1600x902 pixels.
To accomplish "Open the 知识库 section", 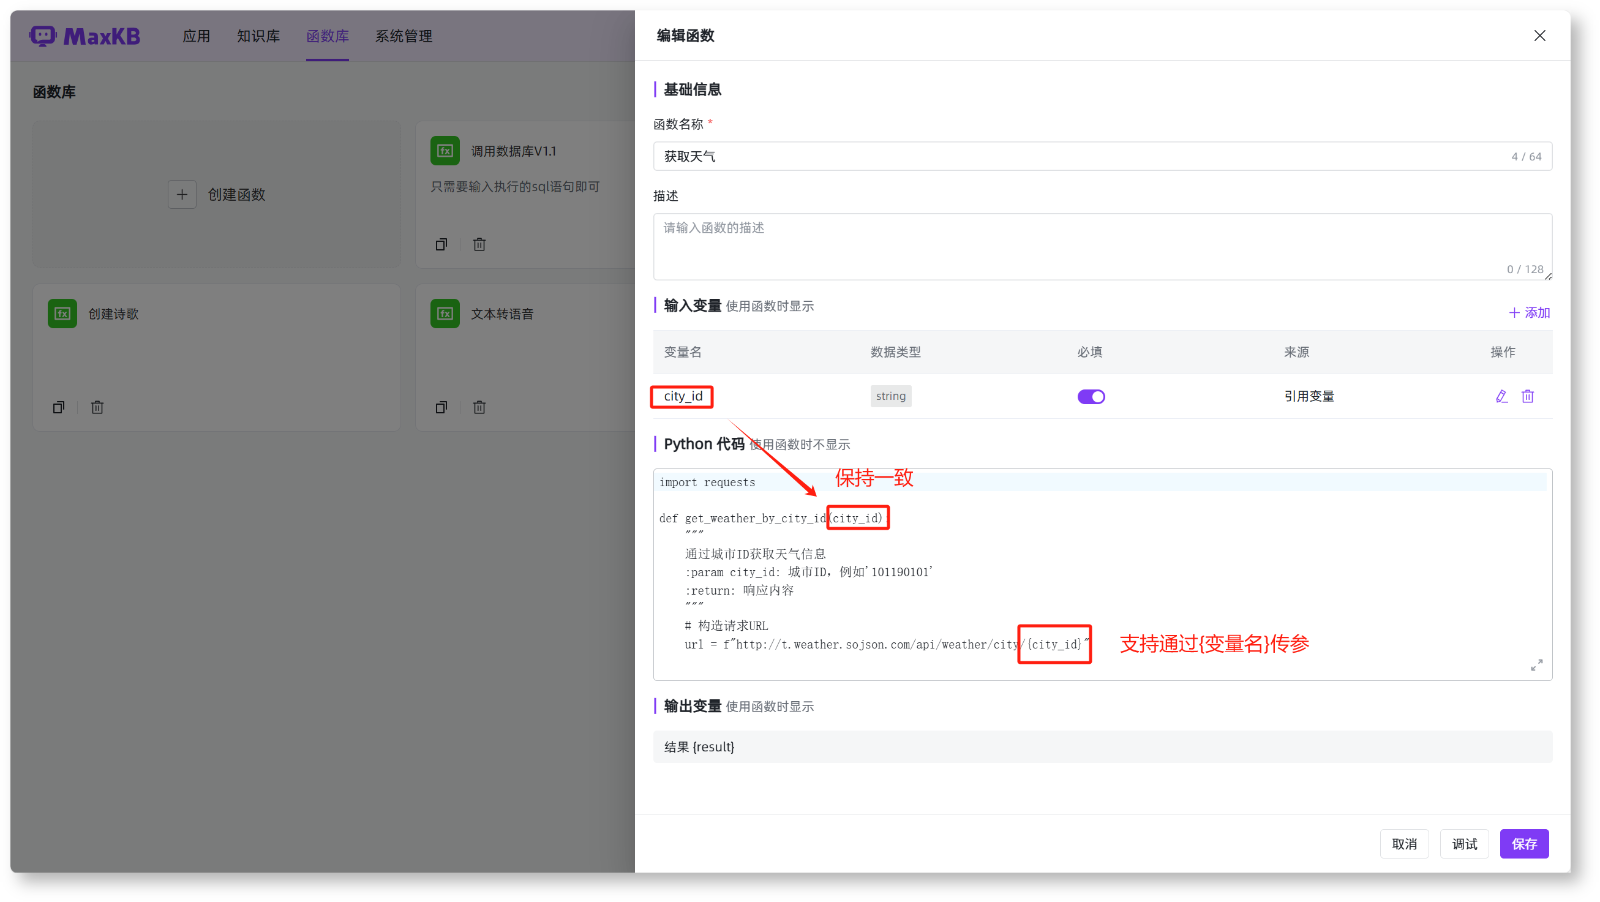I will (x=258, y=36).
